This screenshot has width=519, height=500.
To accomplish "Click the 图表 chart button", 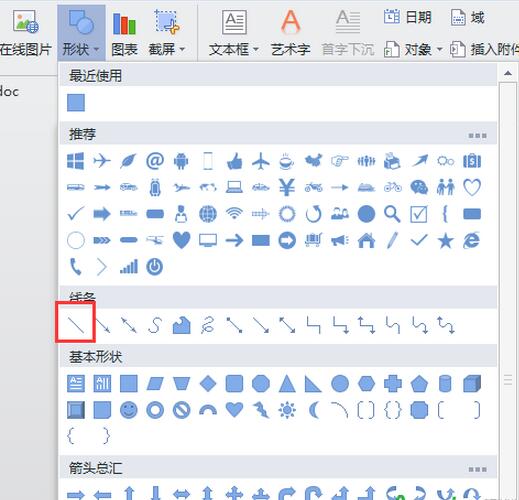I will [124, 33].
